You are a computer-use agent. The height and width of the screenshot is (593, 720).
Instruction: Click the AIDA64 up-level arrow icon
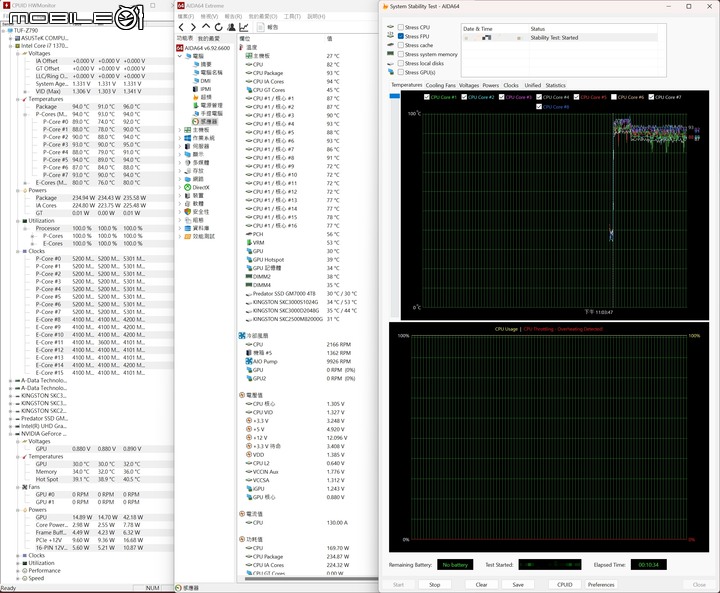[206, 27]
